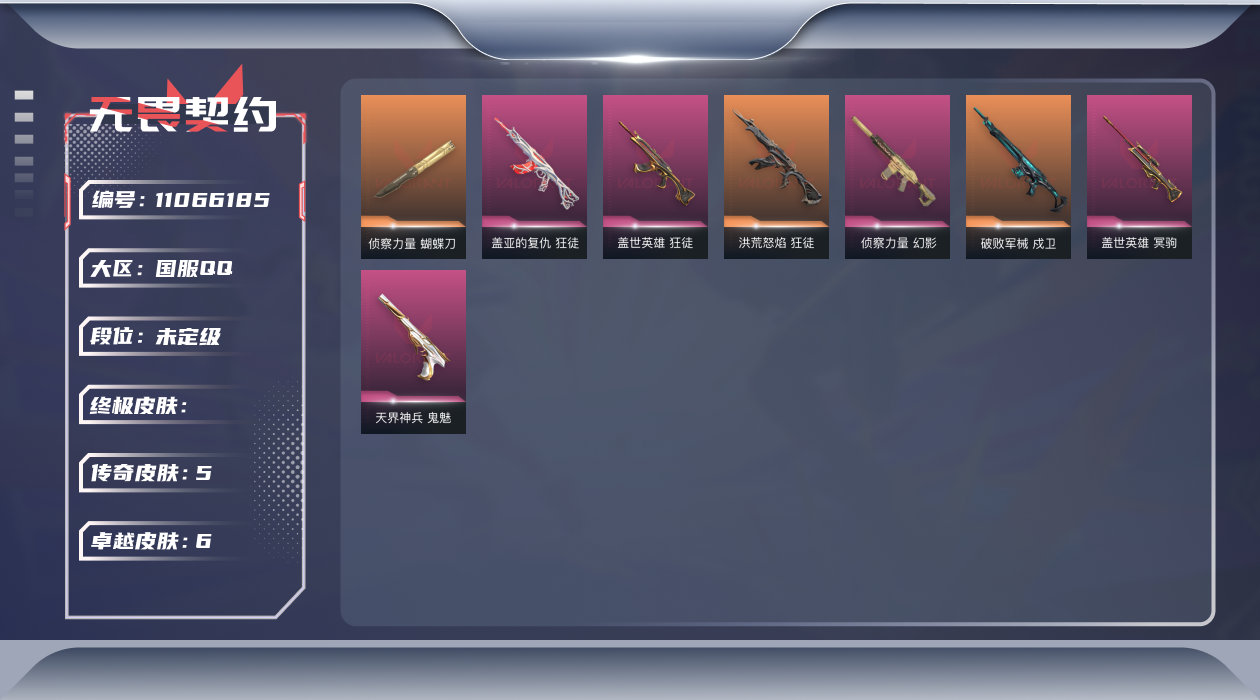Open the 盖亚的复仇 狂徒 skin card
The height and width of the screenshot is (700, 1260).
click(534, 177)
